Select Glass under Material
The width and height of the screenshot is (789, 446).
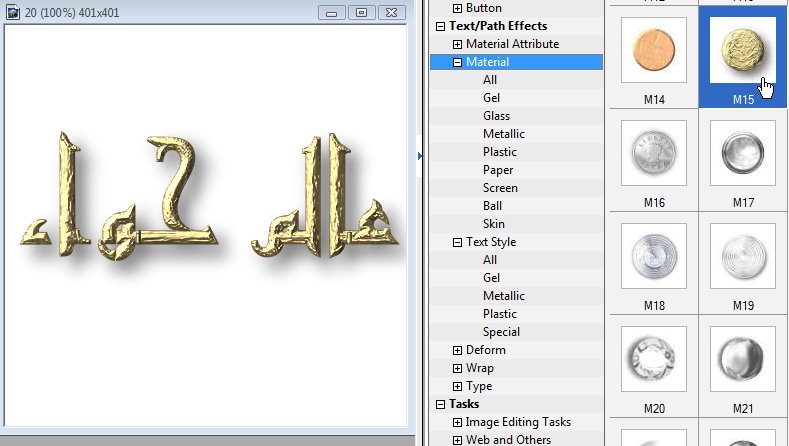[x=496, y=116]
